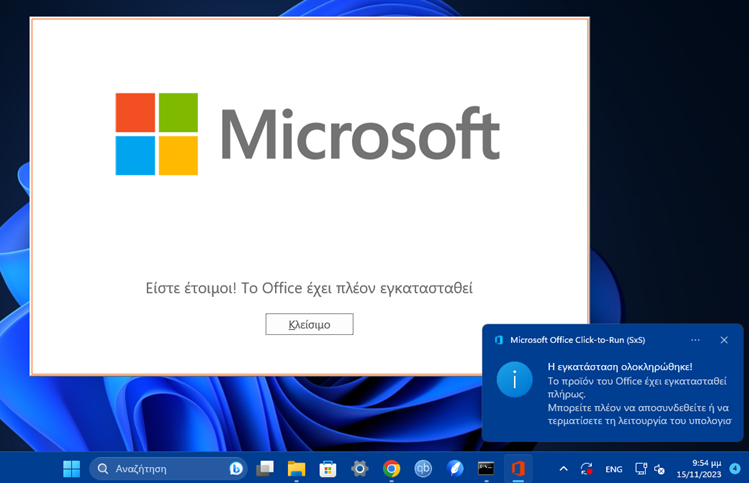Click 'Είστε έτοιμοι! Το Office έχει πλέον εγκατασταθεί' message
Image resolution: width=749 pixels, height=483 pixels.
click(309, 288)
